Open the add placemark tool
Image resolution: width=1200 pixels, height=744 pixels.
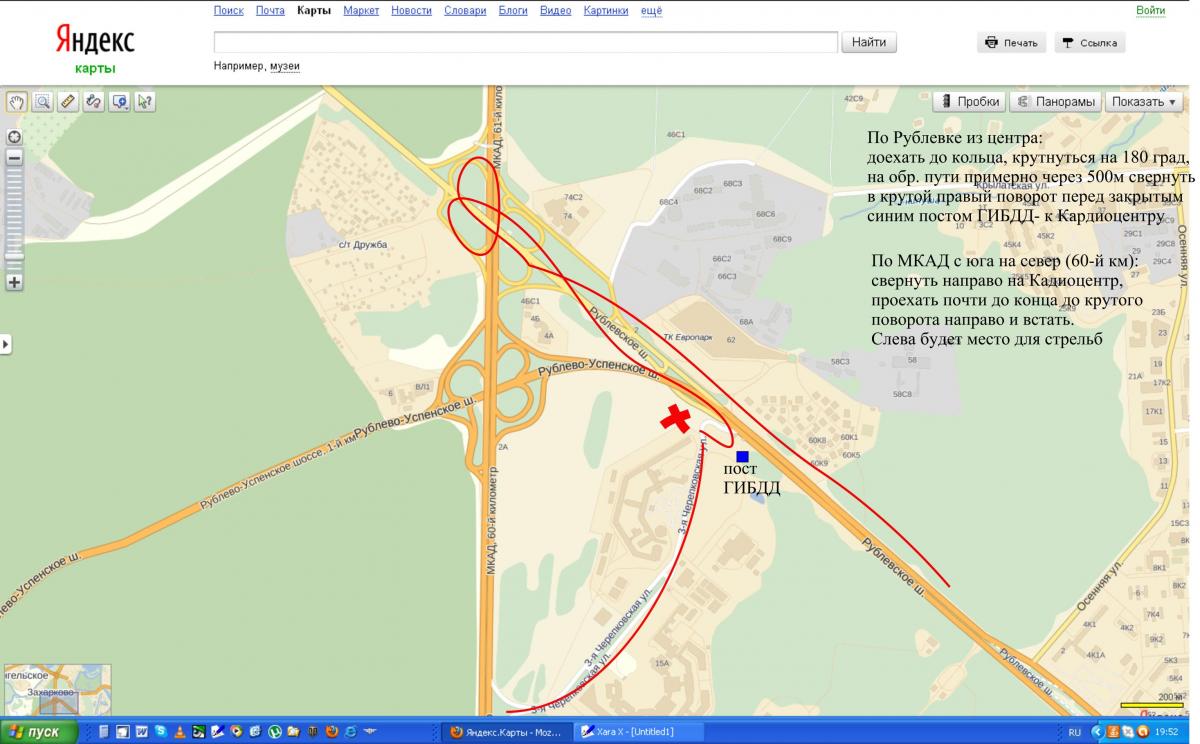pyautogui.click(x=119, y=101)
